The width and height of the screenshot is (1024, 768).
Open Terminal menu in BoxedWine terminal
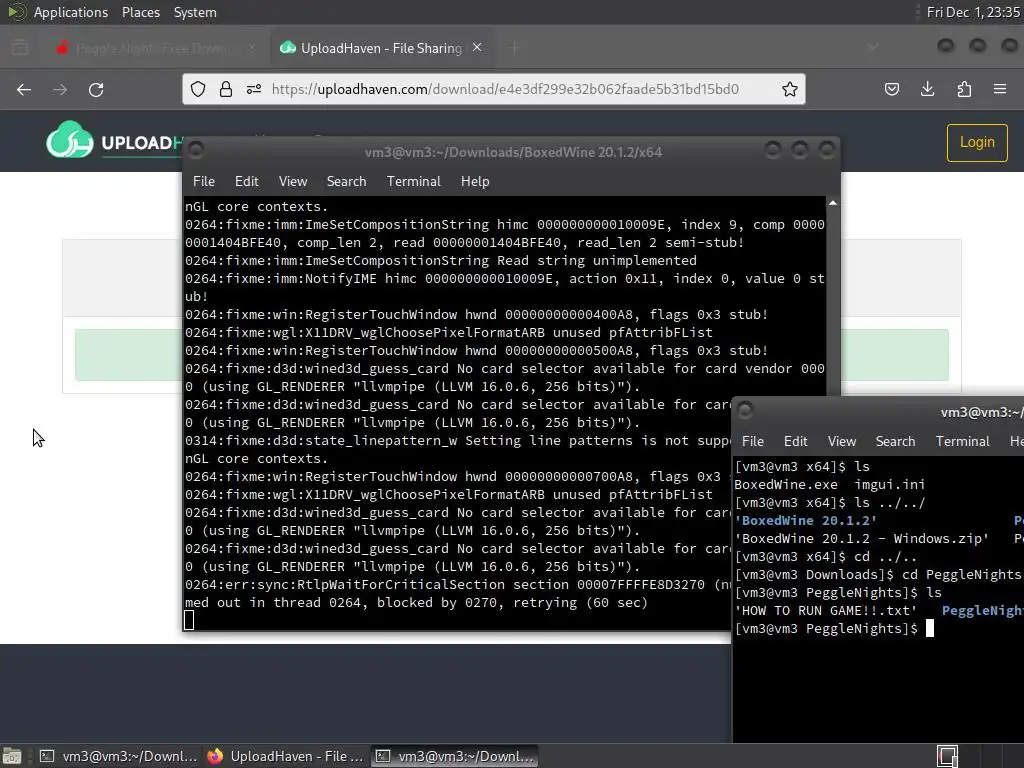(x=413, y=182)
